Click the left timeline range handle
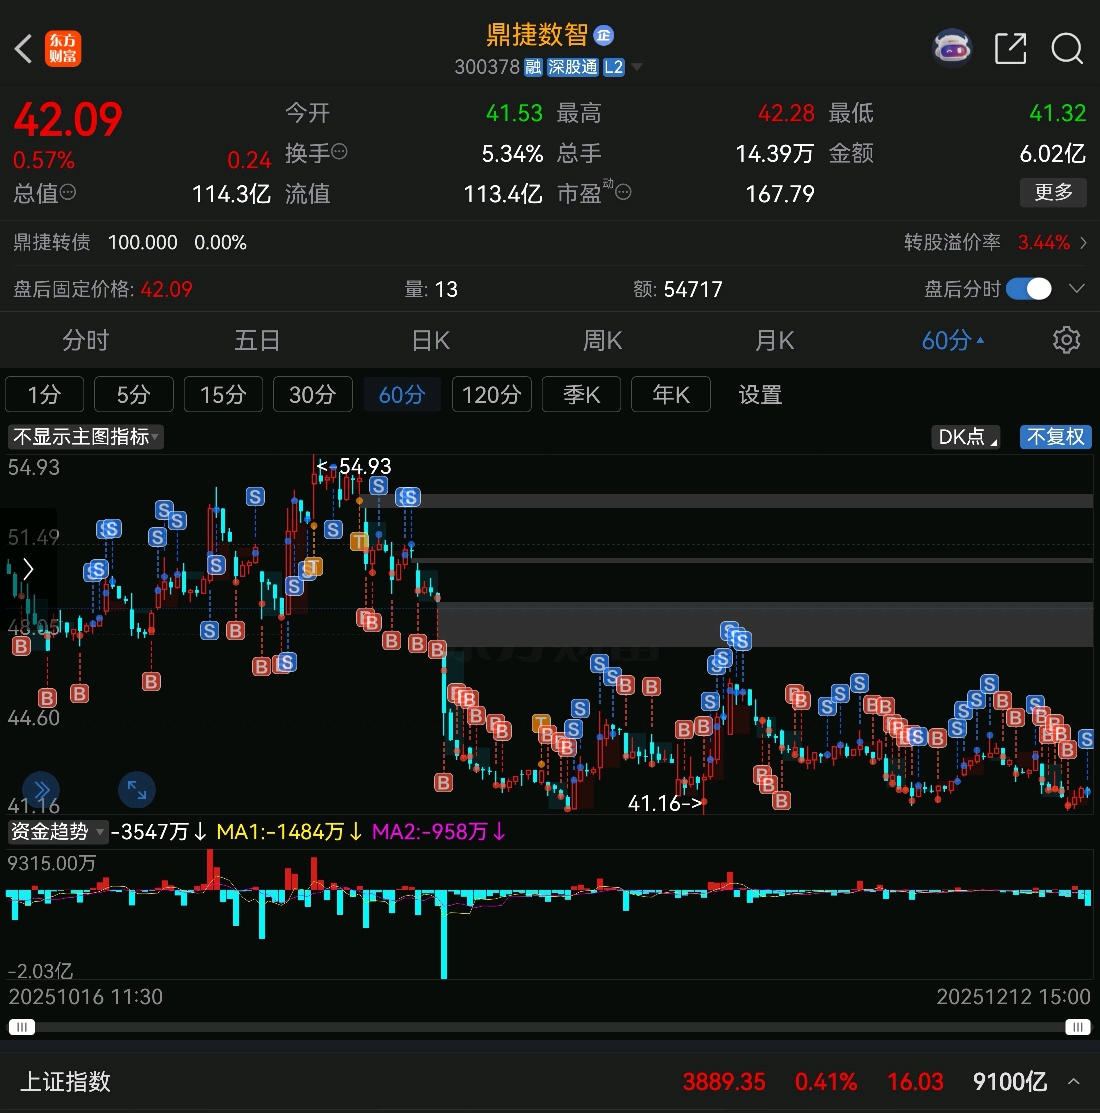1100x1113 pixels. coord(21,1027)
